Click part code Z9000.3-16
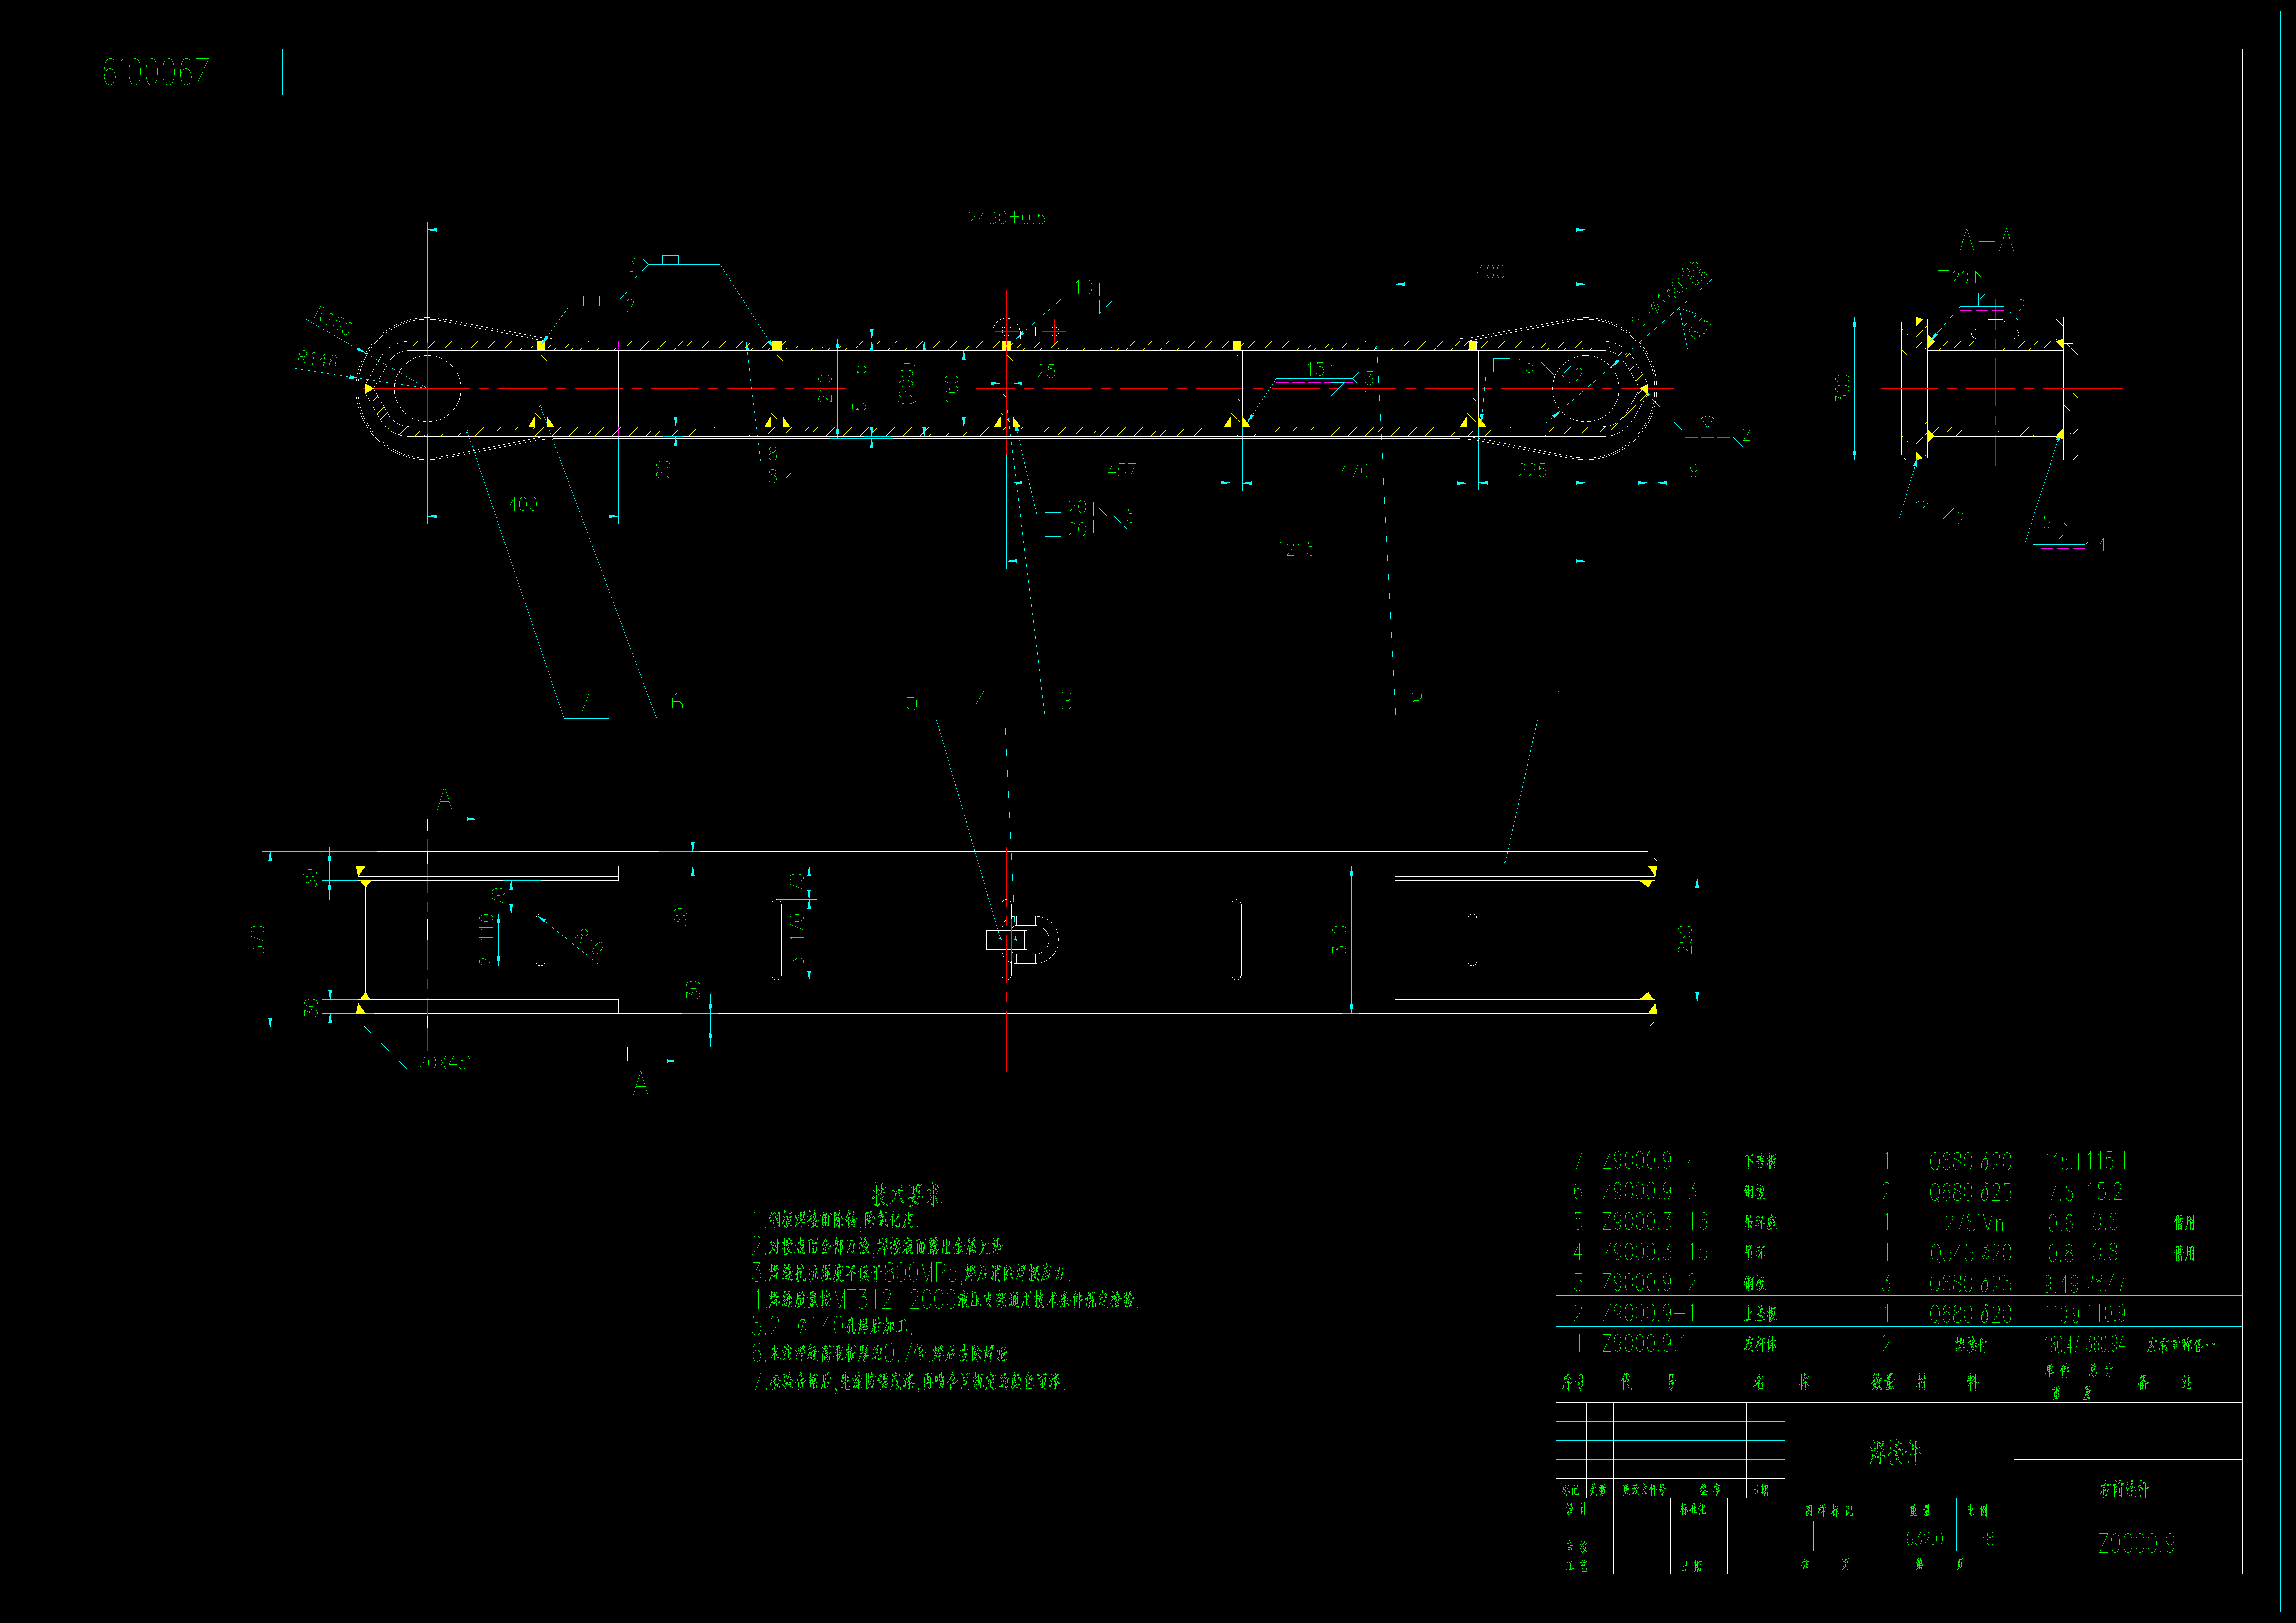 click(1655, 1222)
